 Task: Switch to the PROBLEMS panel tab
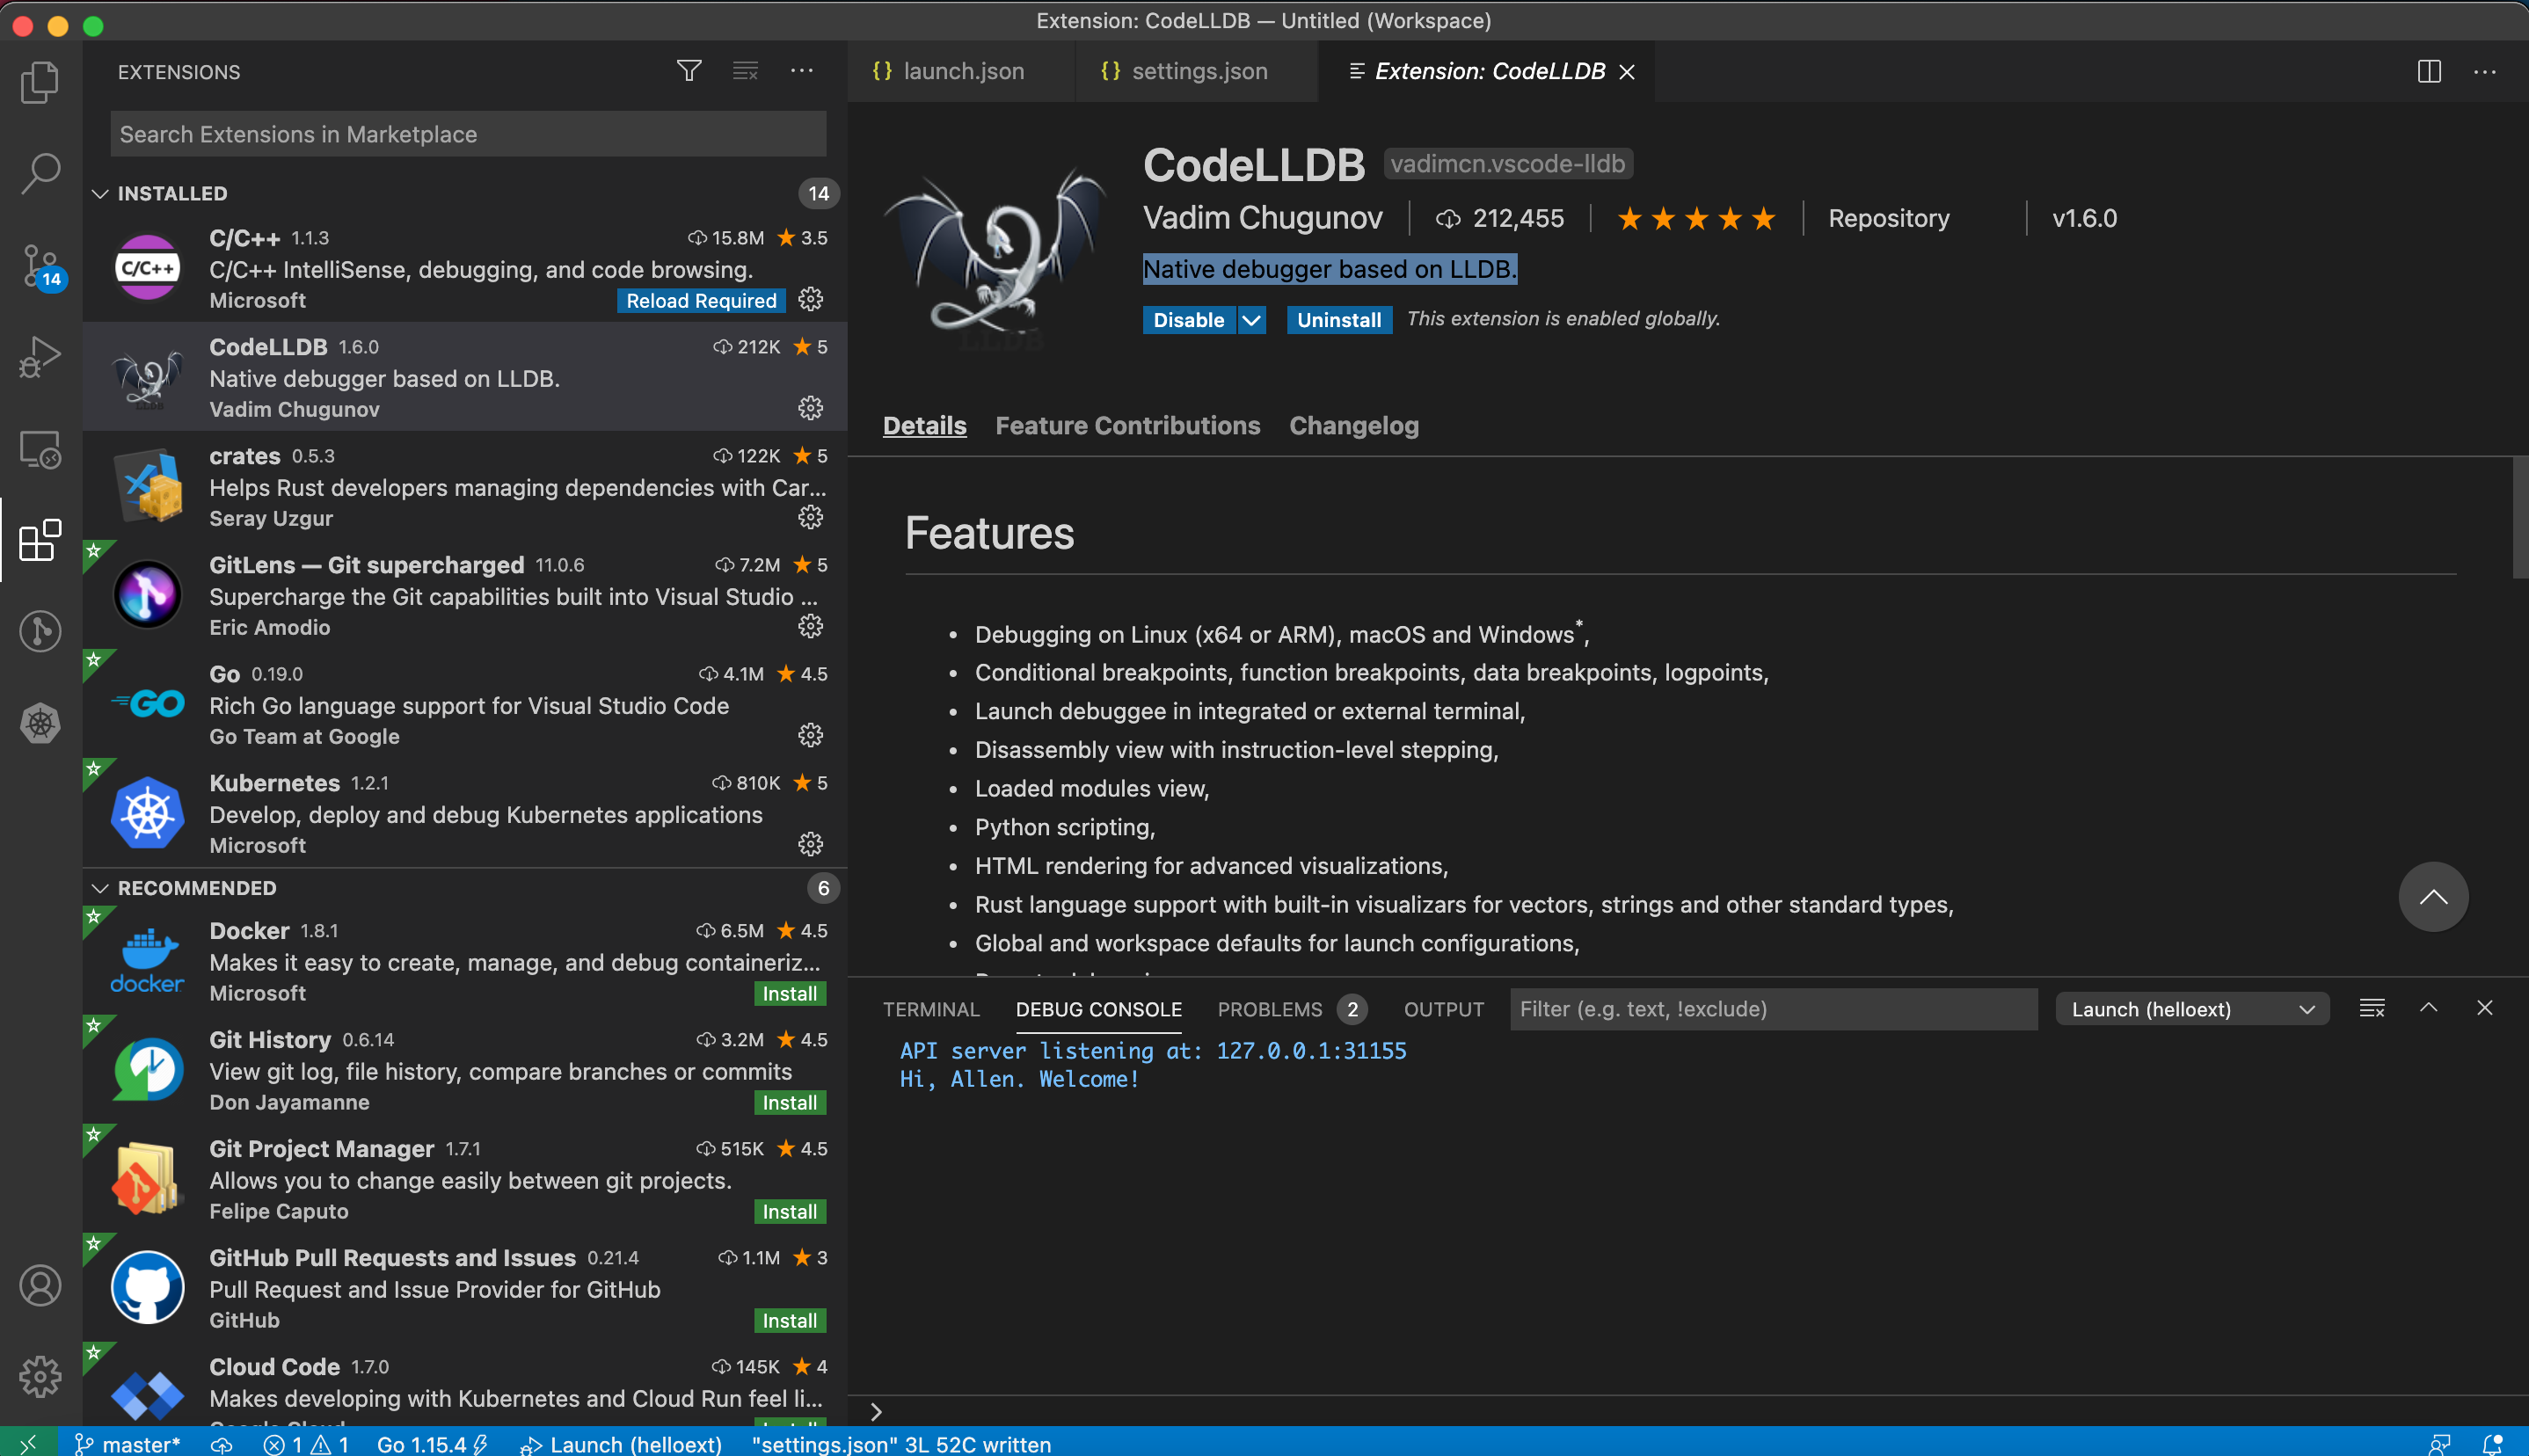point(1269,1009)
